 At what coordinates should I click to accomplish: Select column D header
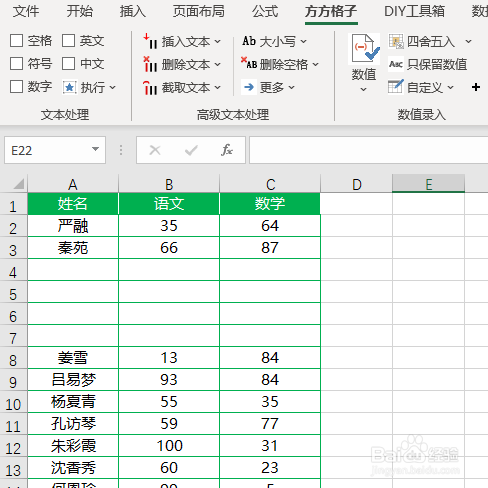pos(356,184)
